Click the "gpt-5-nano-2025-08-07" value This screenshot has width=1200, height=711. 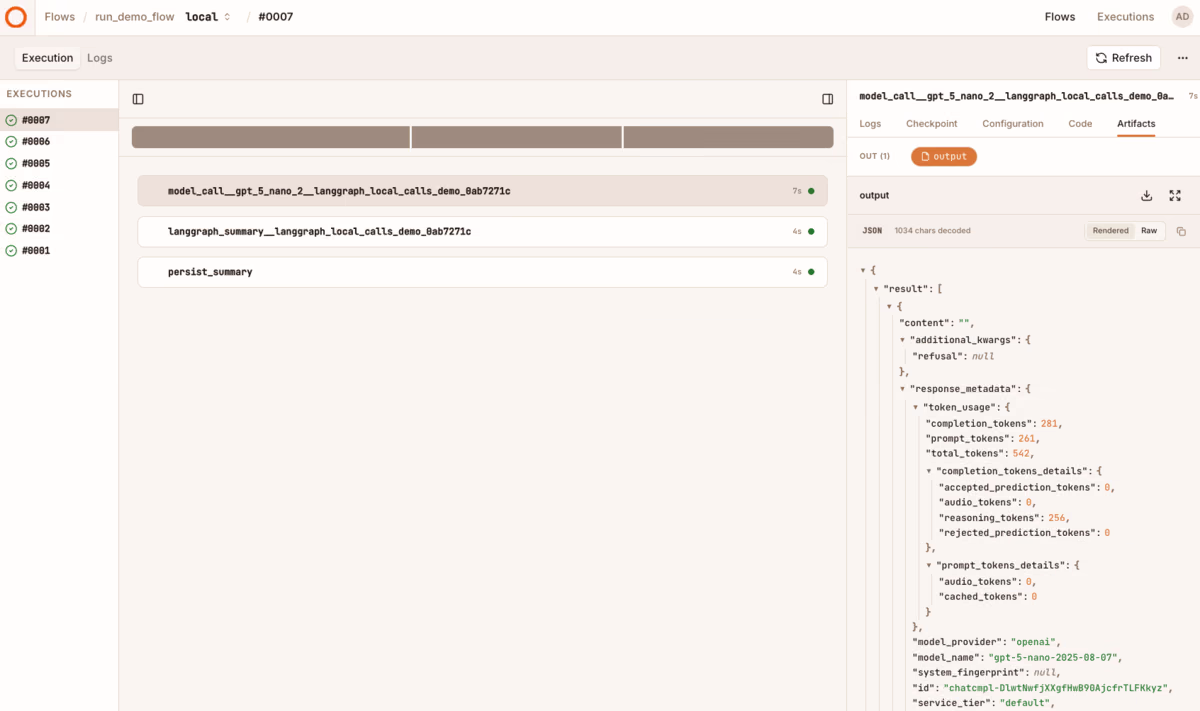click(1055, 657)
